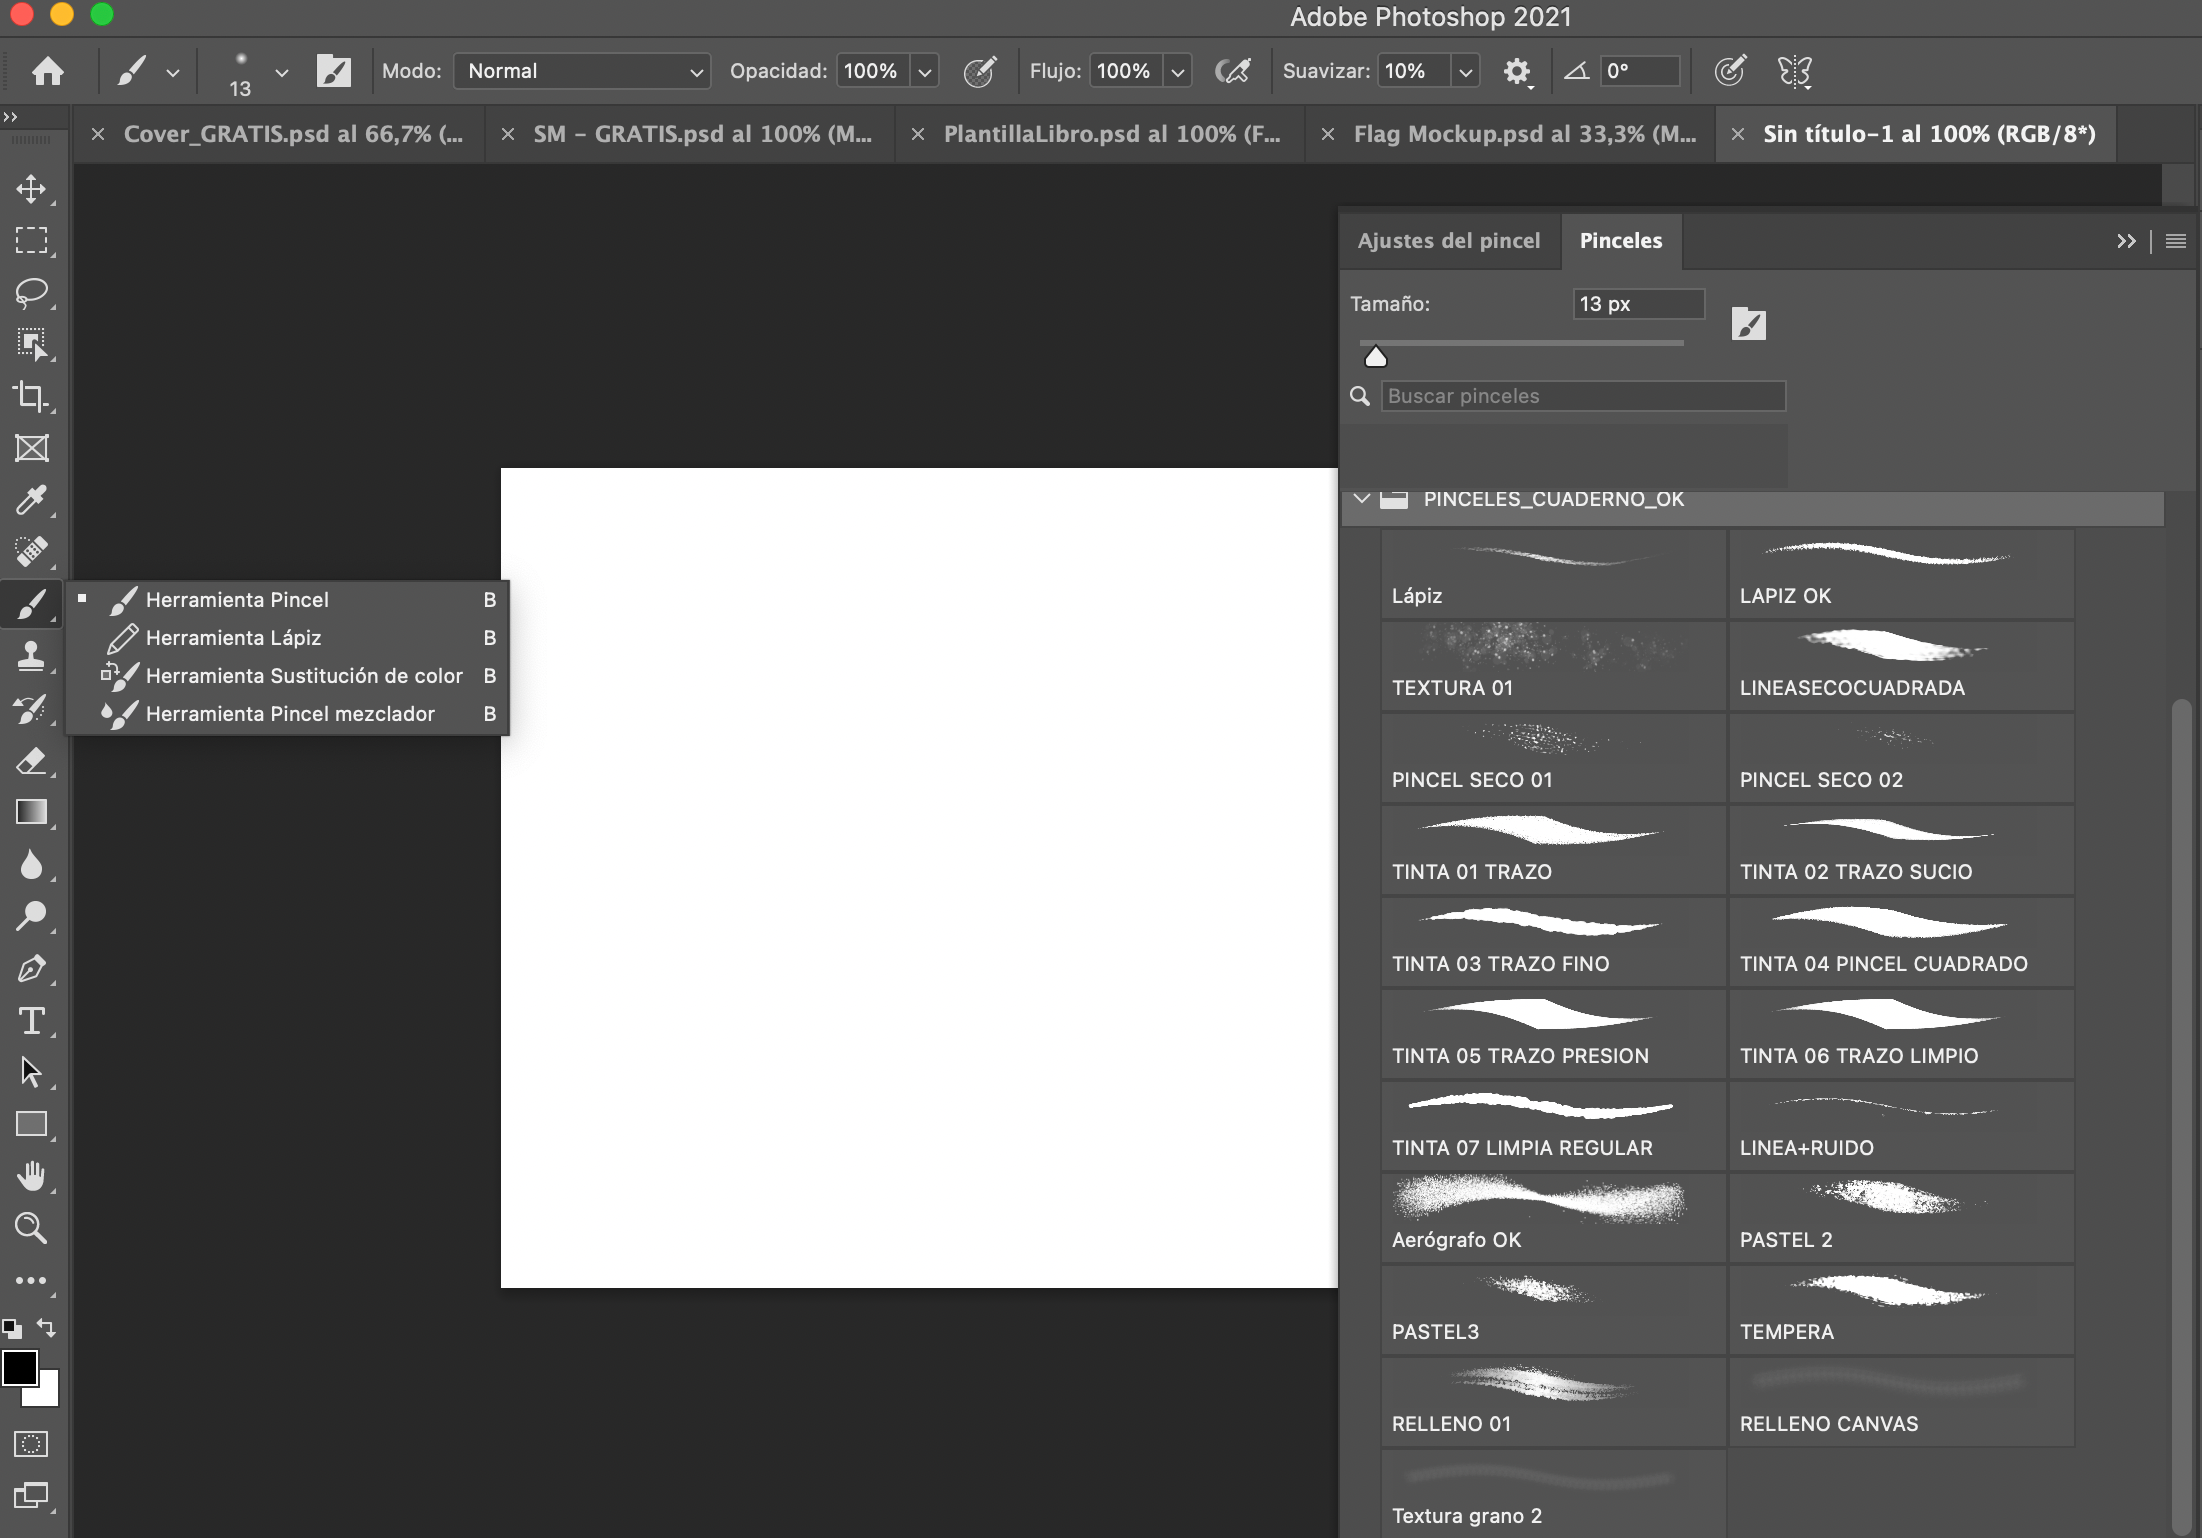Select the Lasso tool

coord(31,293)
